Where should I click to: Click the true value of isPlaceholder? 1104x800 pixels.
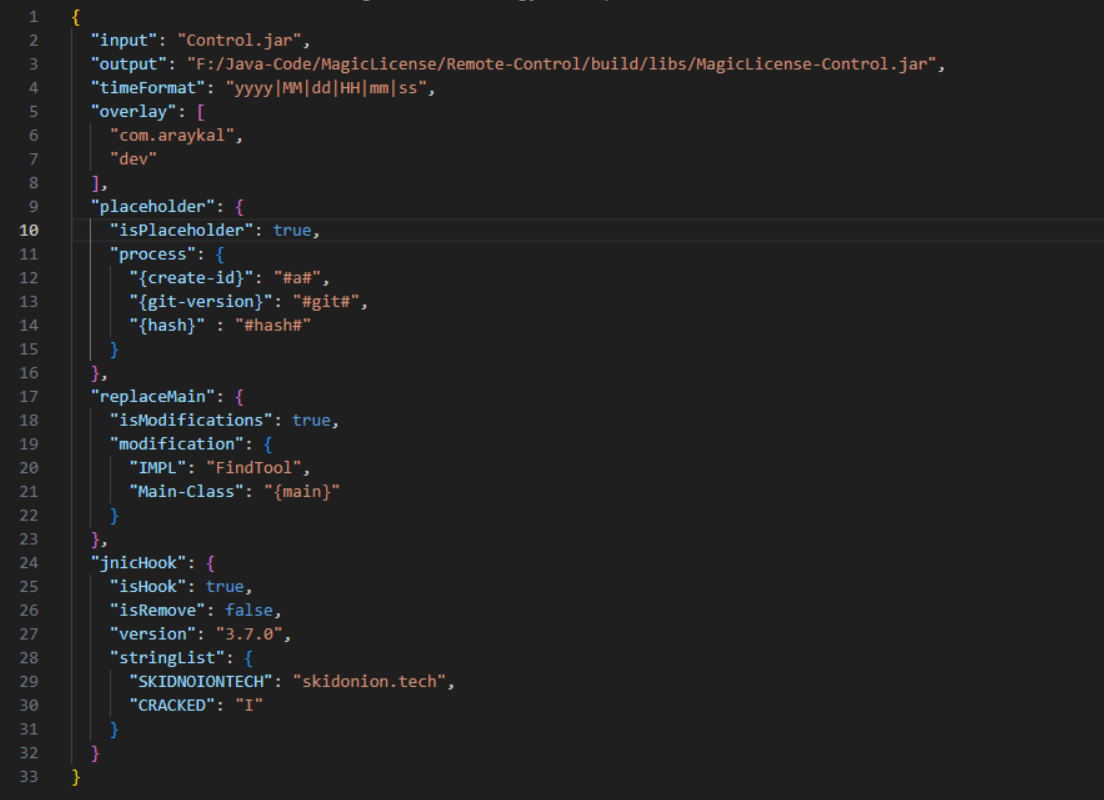292,230
